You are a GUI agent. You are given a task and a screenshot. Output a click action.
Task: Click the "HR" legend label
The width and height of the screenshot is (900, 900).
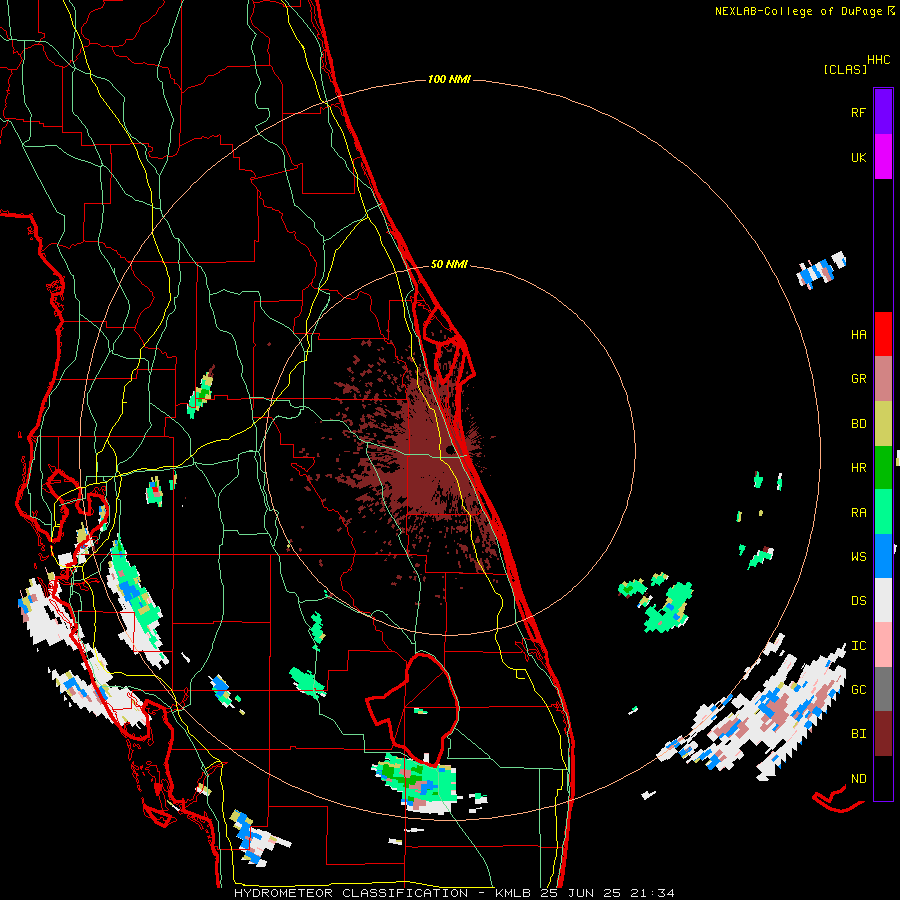[858, 468]
